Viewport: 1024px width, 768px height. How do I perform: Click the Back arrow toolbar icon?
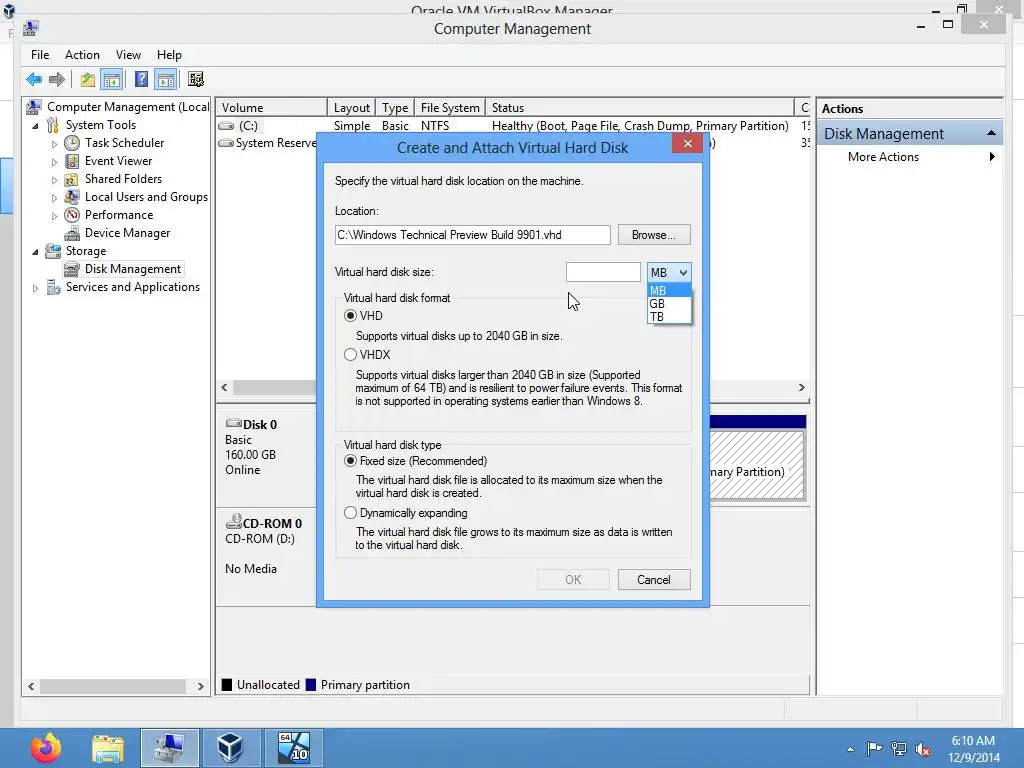[x=34, y=80]
